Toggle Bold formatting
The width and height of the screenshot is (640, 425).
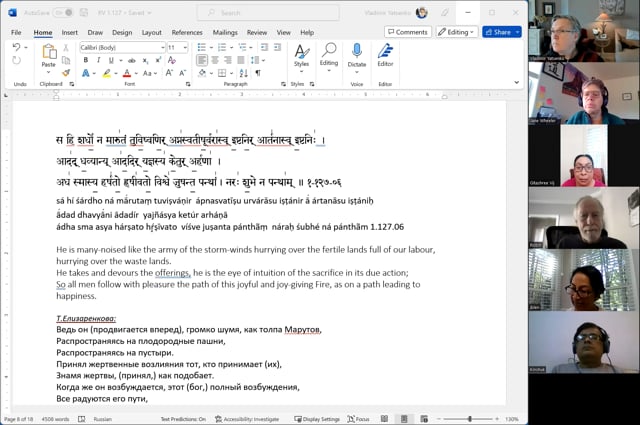86,60
